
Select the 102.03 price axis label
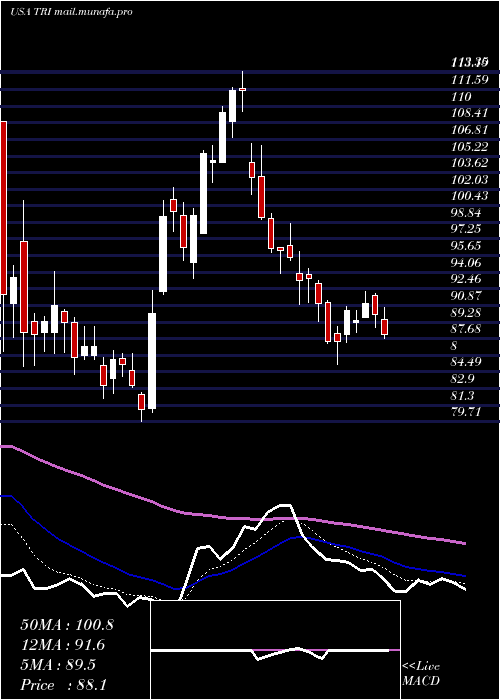pos(469,179)
